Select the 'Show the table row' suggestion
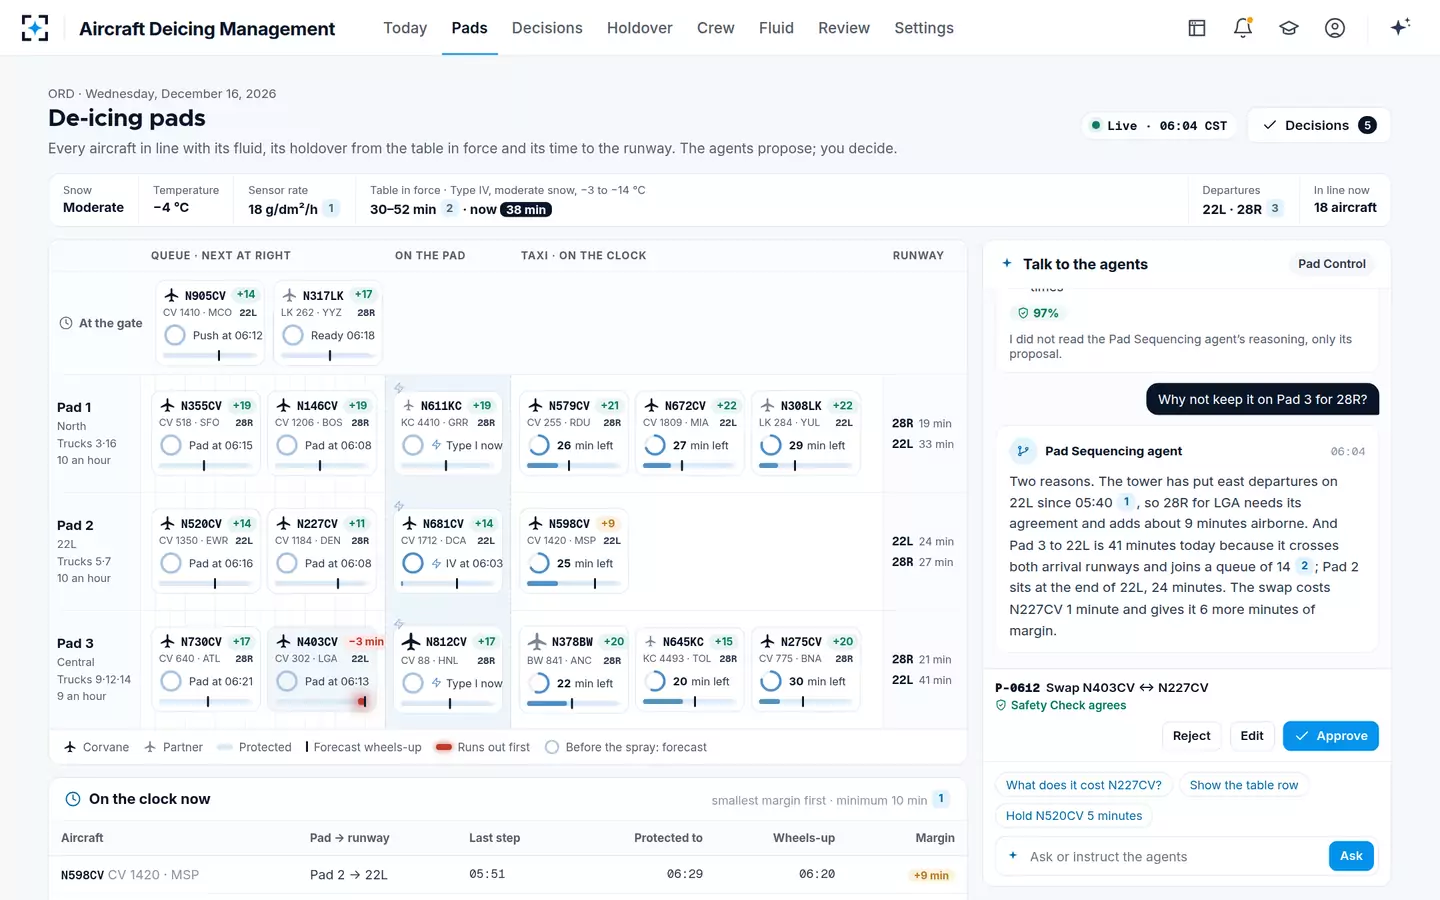Image resolution: width=1440 pixels, height=900 pixels. 1244,785
